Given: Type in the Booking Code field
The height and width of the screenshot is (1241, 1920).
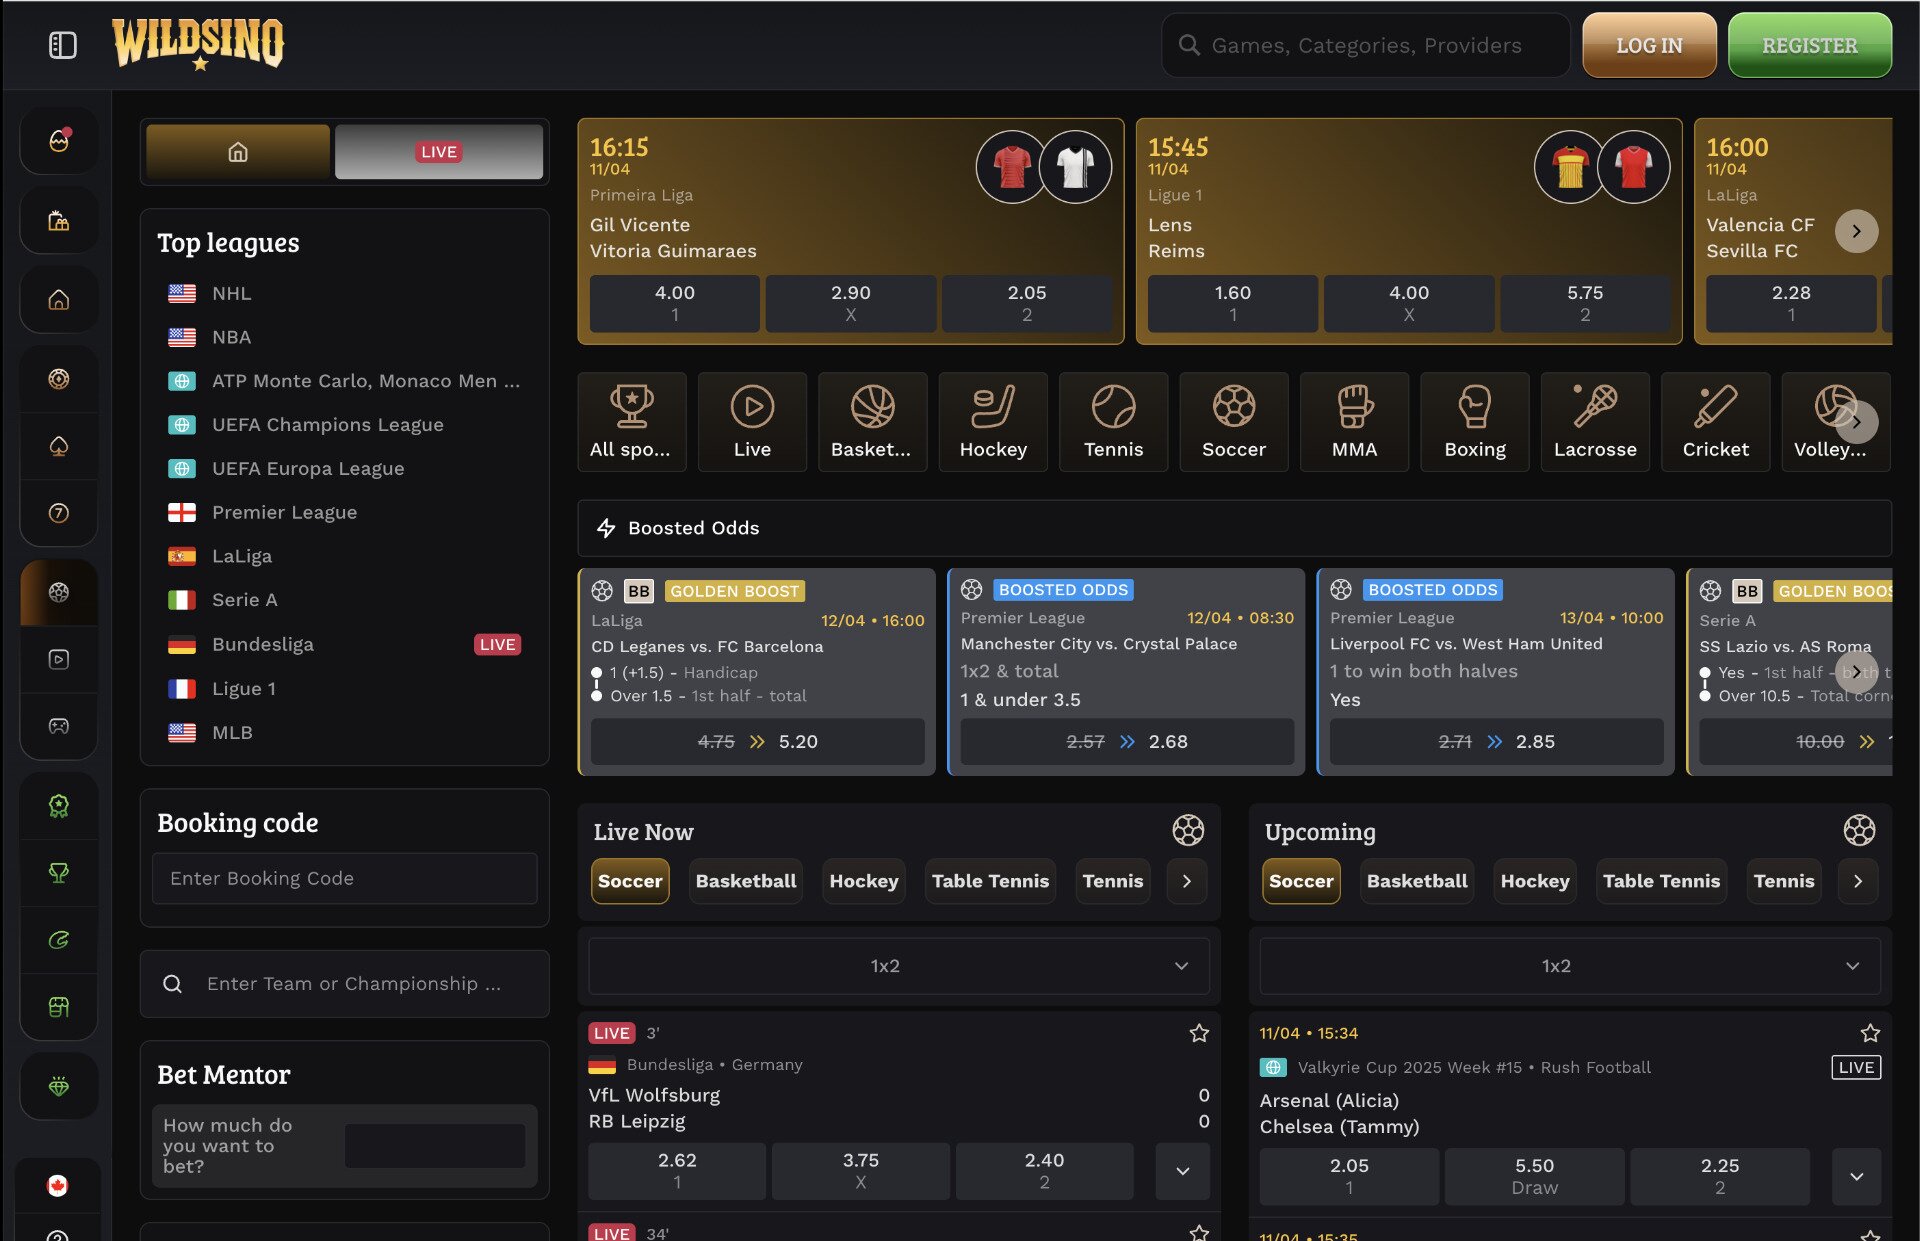Looking at the screenshot, I should 344,878.
